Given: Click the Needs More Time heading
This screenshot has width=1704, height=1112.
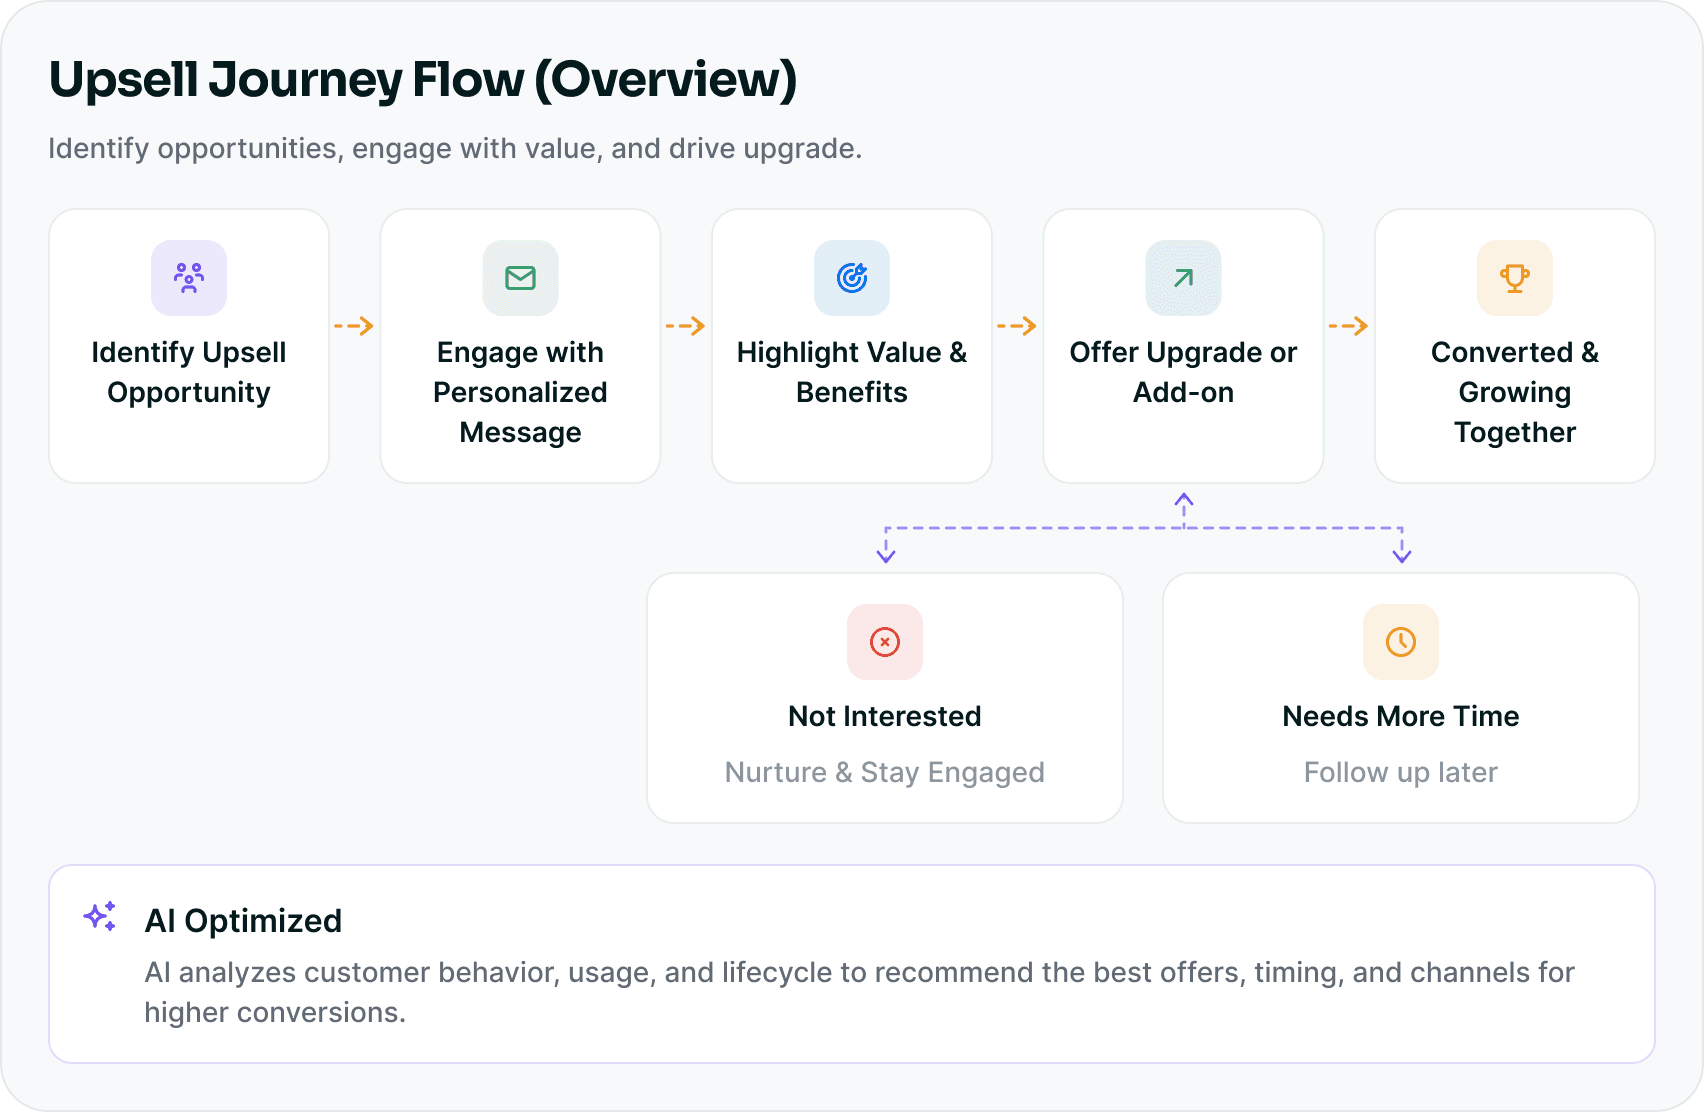Looking at the screenshot, I should tap(1401, 716).
